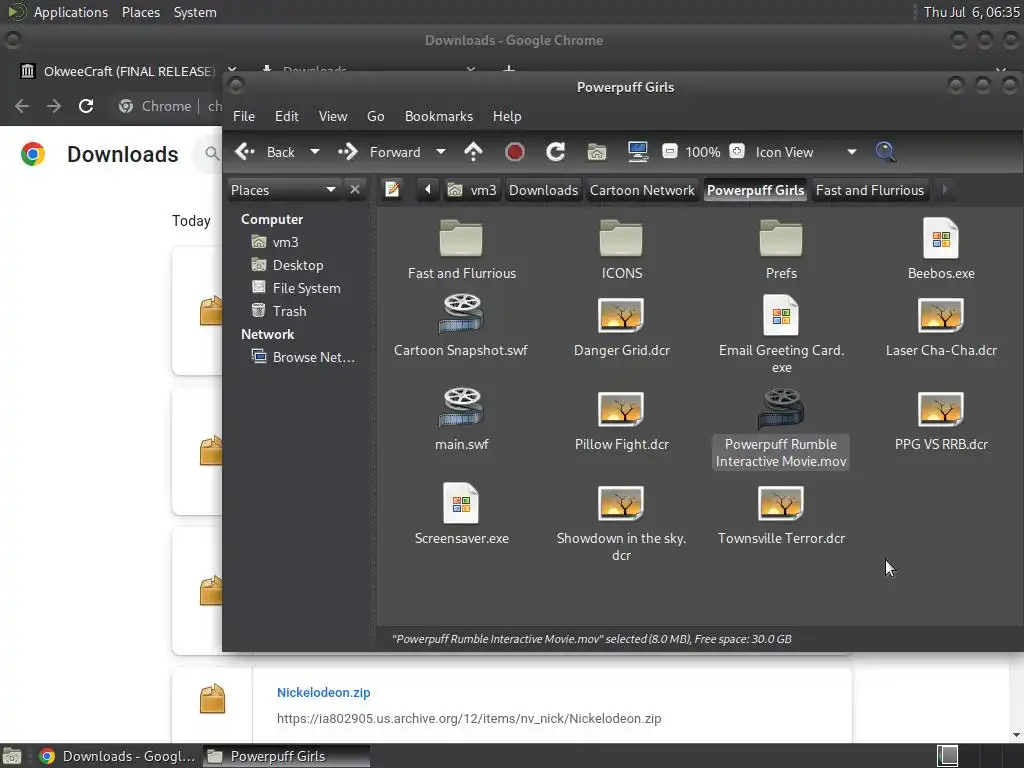This screenshot has width=1024, height=768.
Task: Select PPG VS RRB.dcr file
Action: coord(941,421)
